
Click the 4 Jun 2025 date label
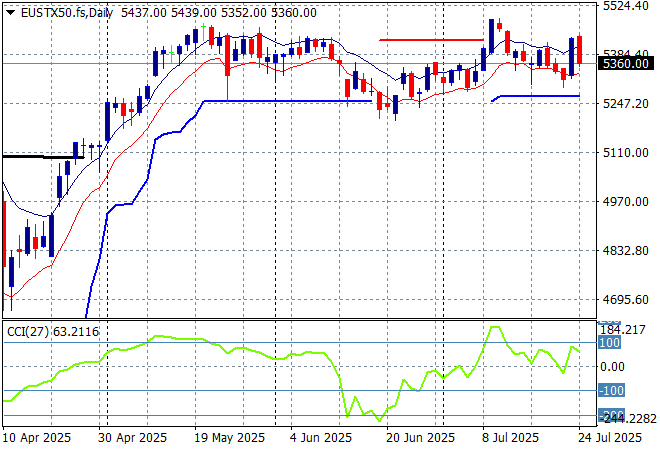pyautogui.click(x=321, y=438)
